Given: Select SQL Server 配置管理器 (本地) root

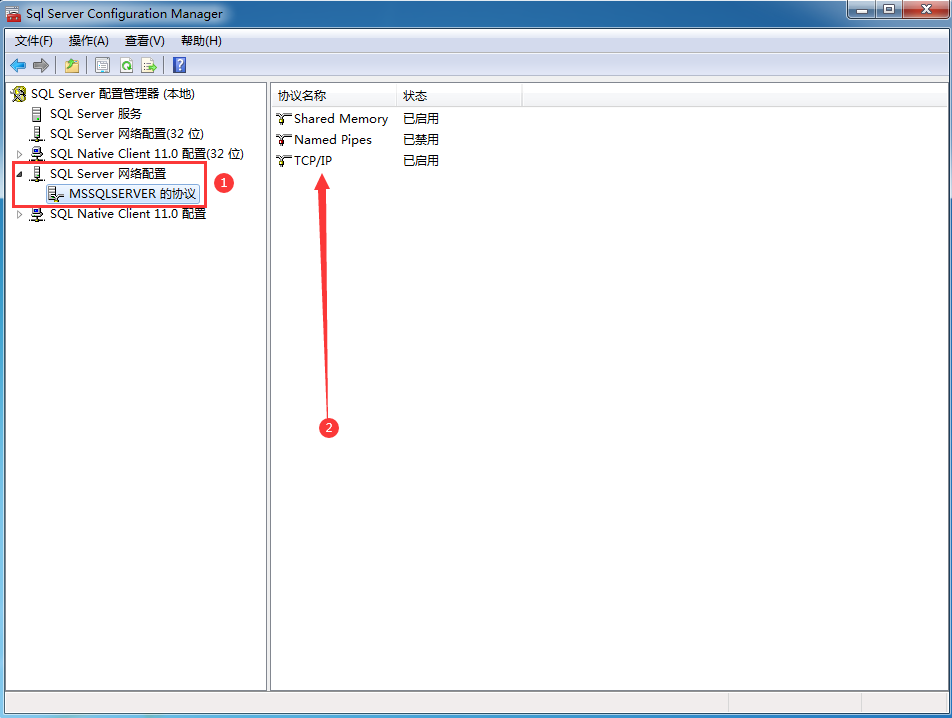Looking at the screenshot, I should click(113, 93).
